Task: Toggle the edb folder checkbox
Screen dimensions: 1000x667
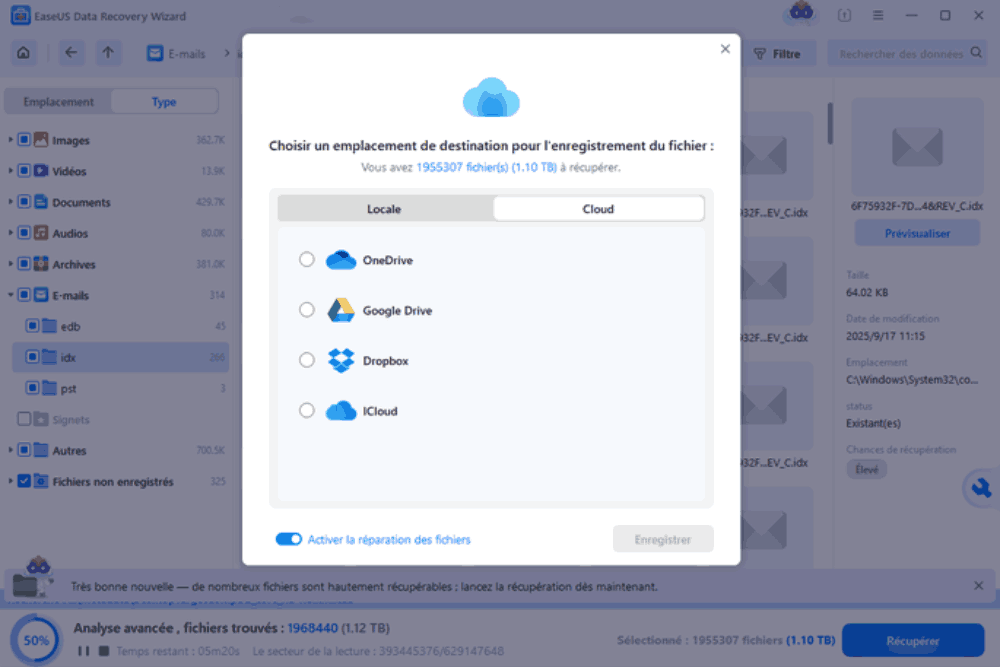Action: coord(33,326)
